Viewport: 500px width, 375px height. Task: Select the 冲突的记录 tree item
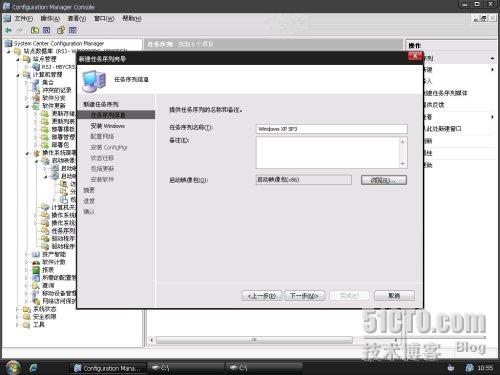(x=57, y=90)
